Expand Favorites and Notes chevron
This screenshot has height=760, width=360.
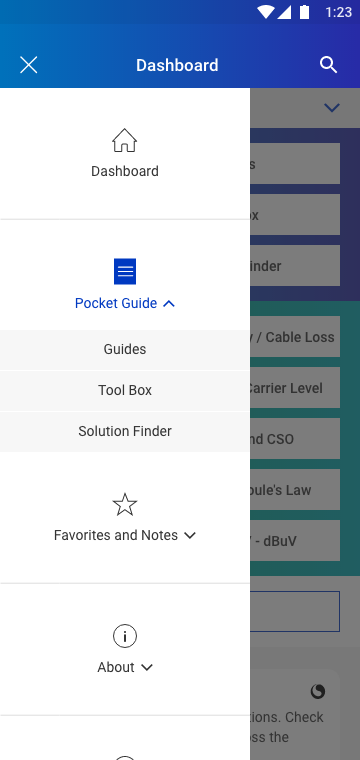pyautogui.click(x=190, y=536)
